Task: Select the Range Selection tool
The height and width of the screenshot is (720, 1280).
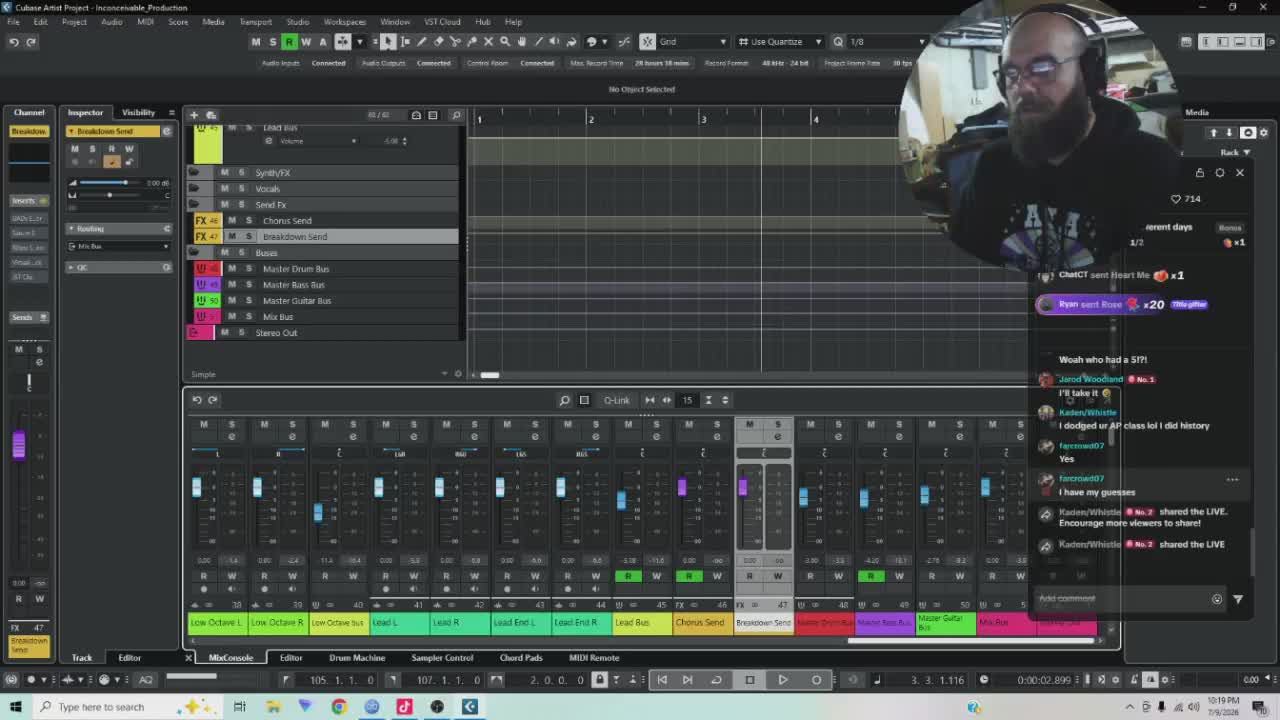Action: (x=405, y=41)
